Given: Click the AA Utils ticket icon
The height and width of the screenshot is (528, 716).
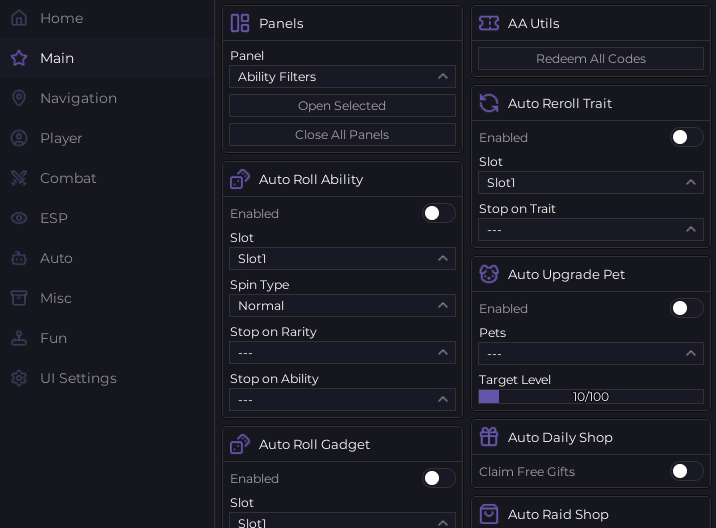Looking at the screenshot, I should pos(489,23).
